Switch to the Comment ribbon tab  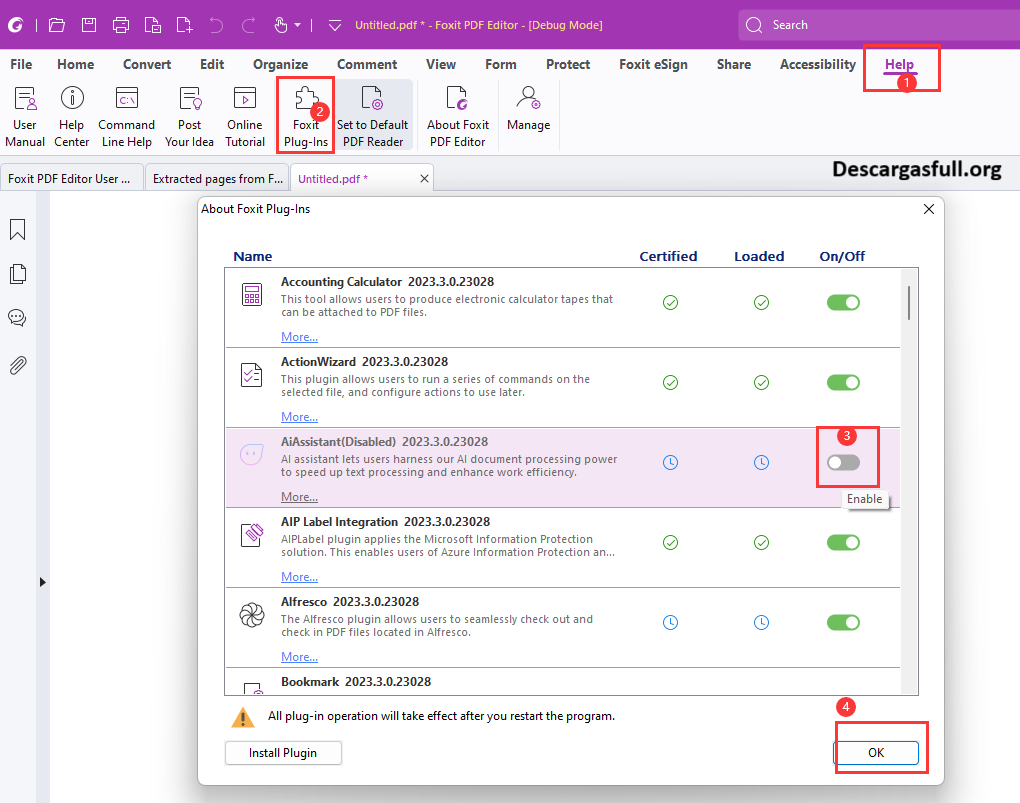pos(367,64)
